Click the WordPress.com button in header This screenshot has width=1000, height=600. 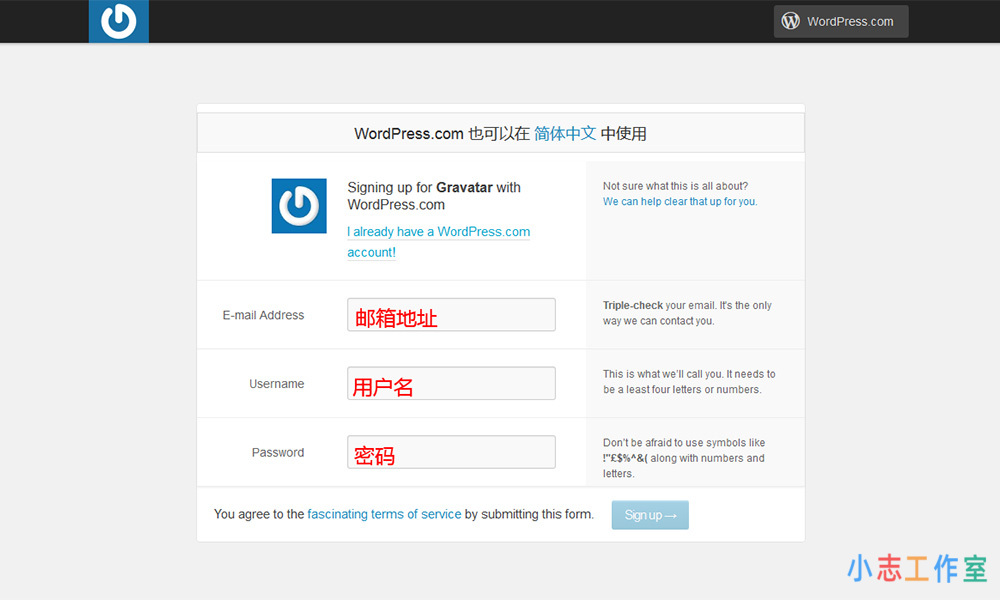click(841, 22)
